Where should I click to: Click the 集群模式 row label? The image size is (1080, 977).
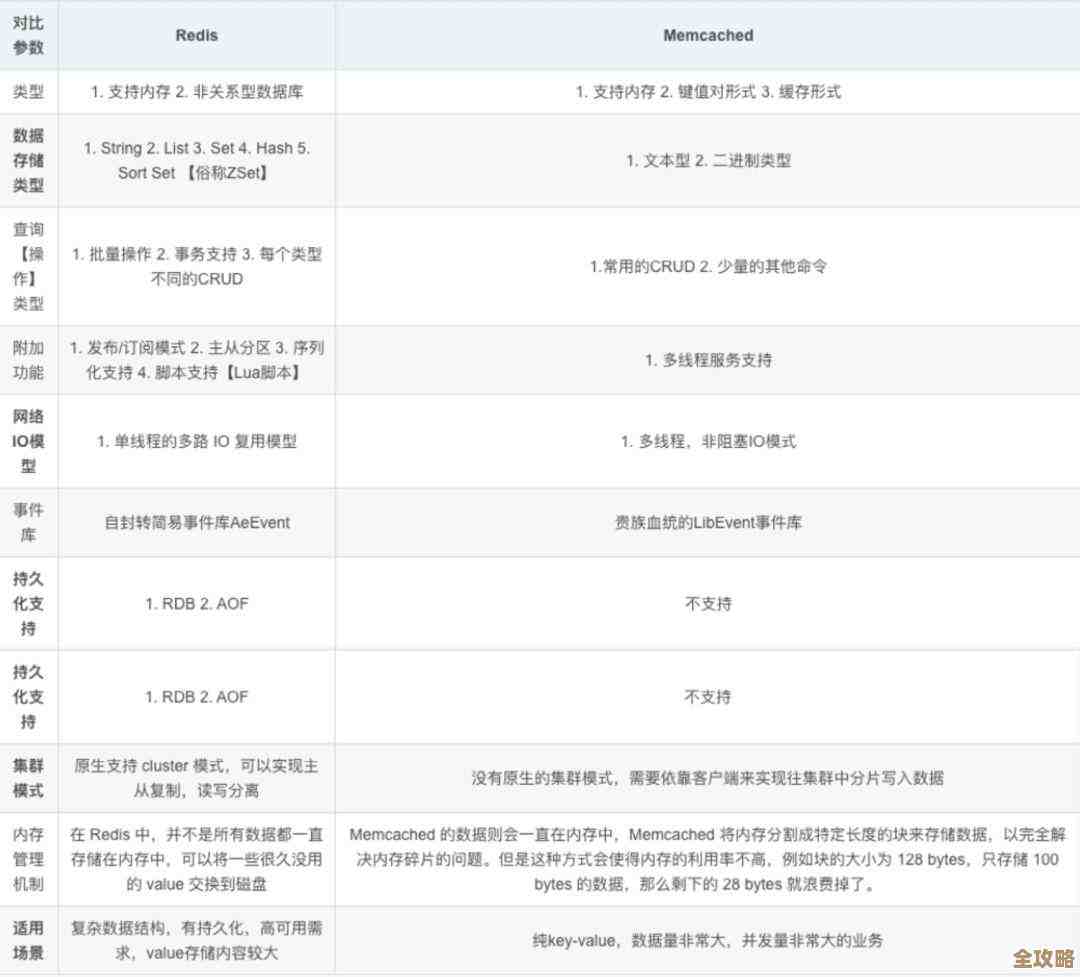coord(29,778)
